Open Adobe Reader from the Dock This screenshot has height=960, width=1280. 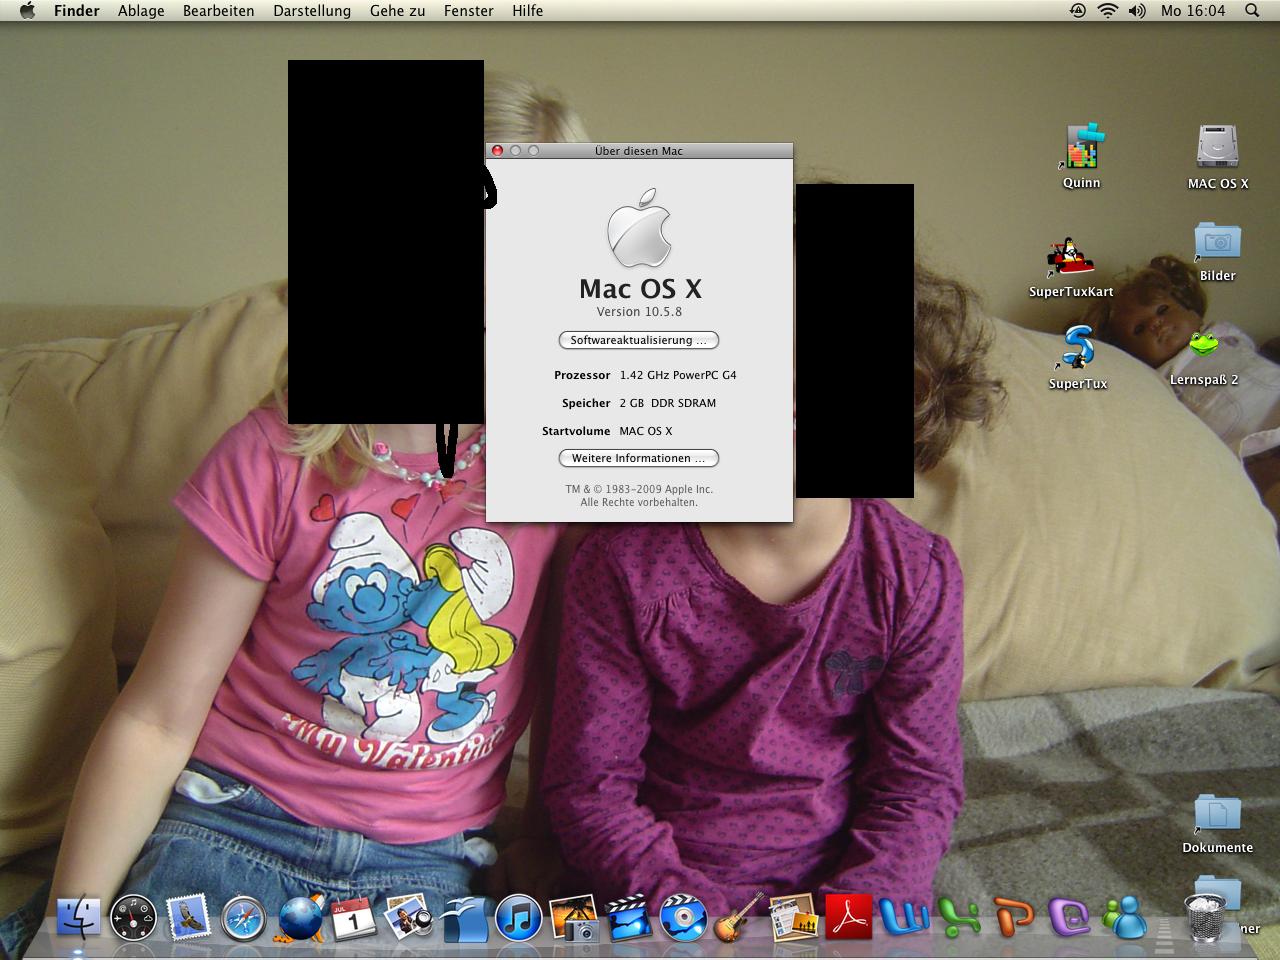click(848, 918)
